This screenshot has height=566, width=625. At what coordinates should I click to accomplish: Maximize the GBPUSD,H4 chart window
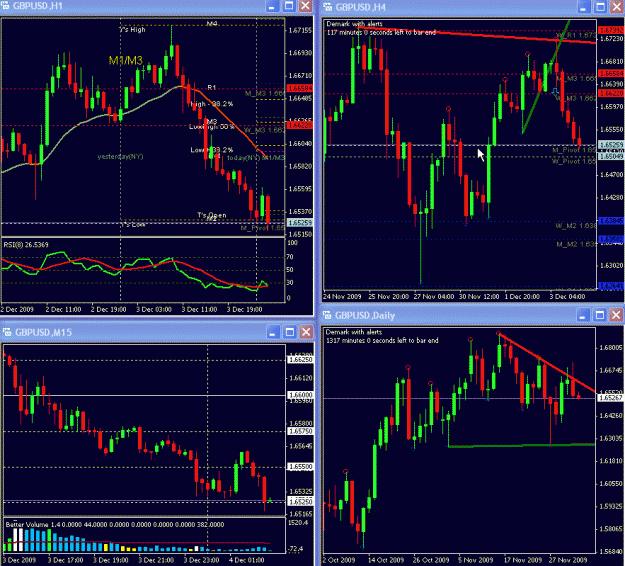[601, 7]
